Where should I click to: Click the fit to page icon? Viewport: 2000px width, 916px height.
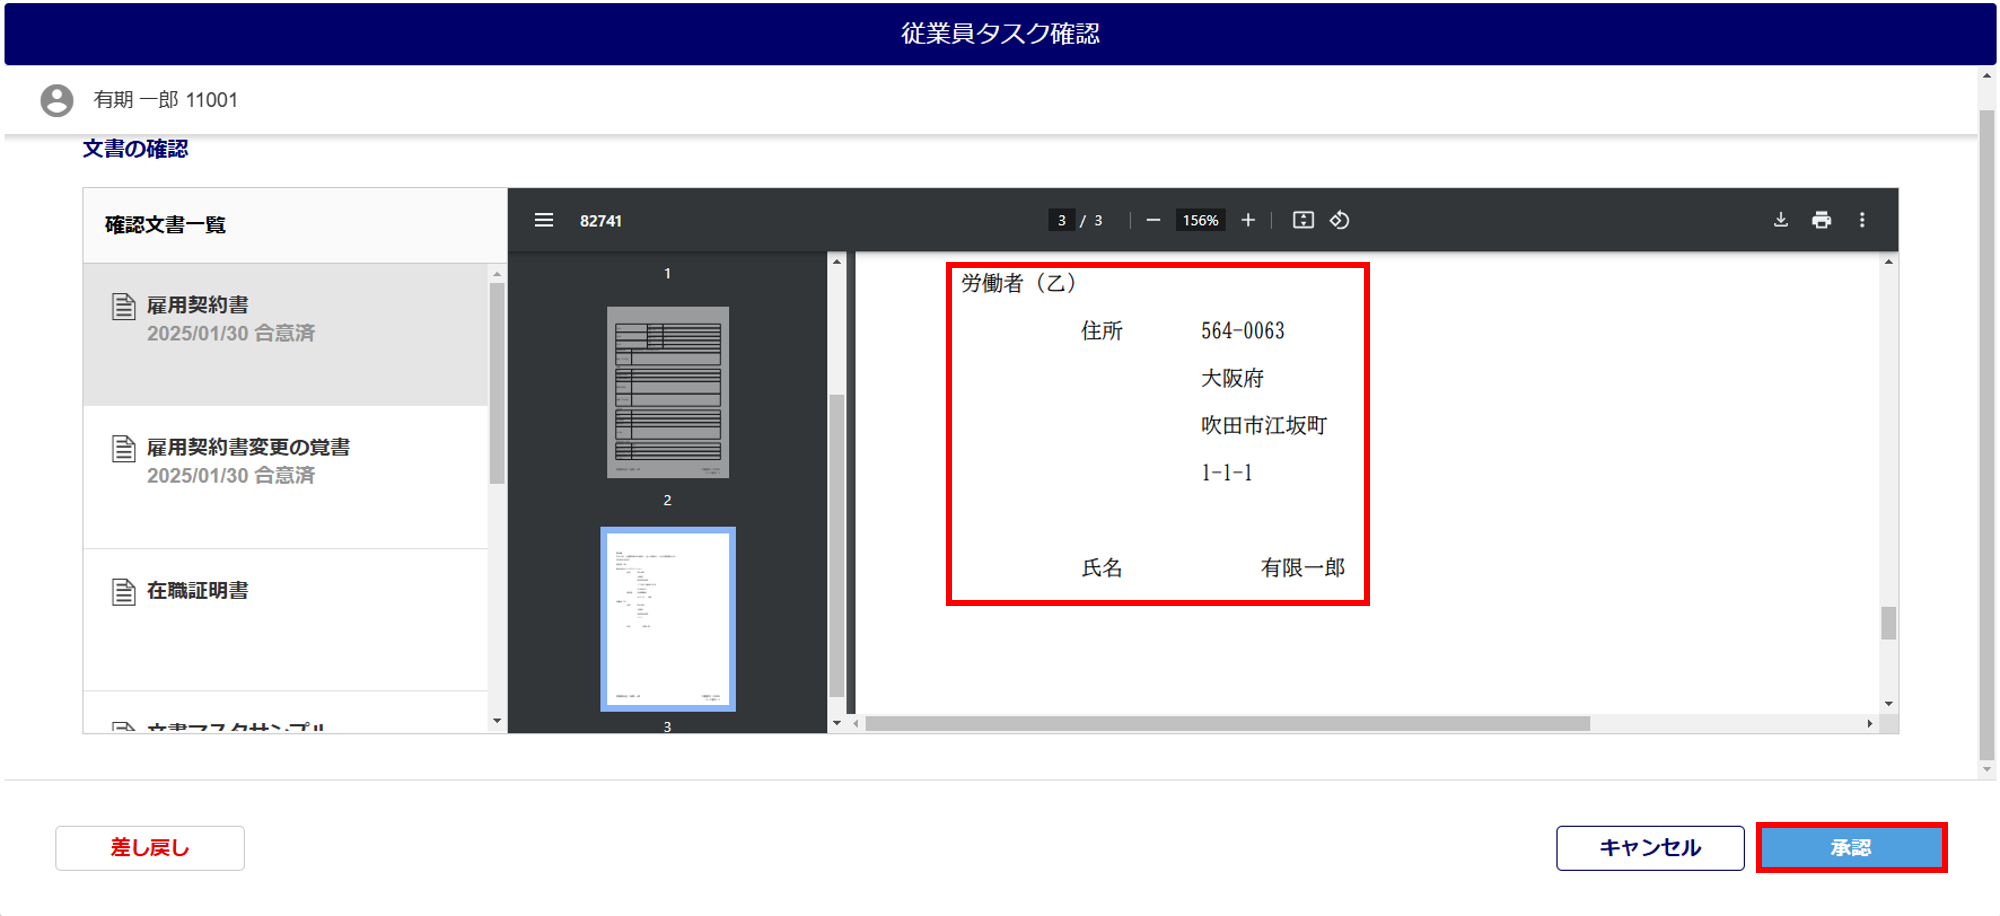[1303, 220]
